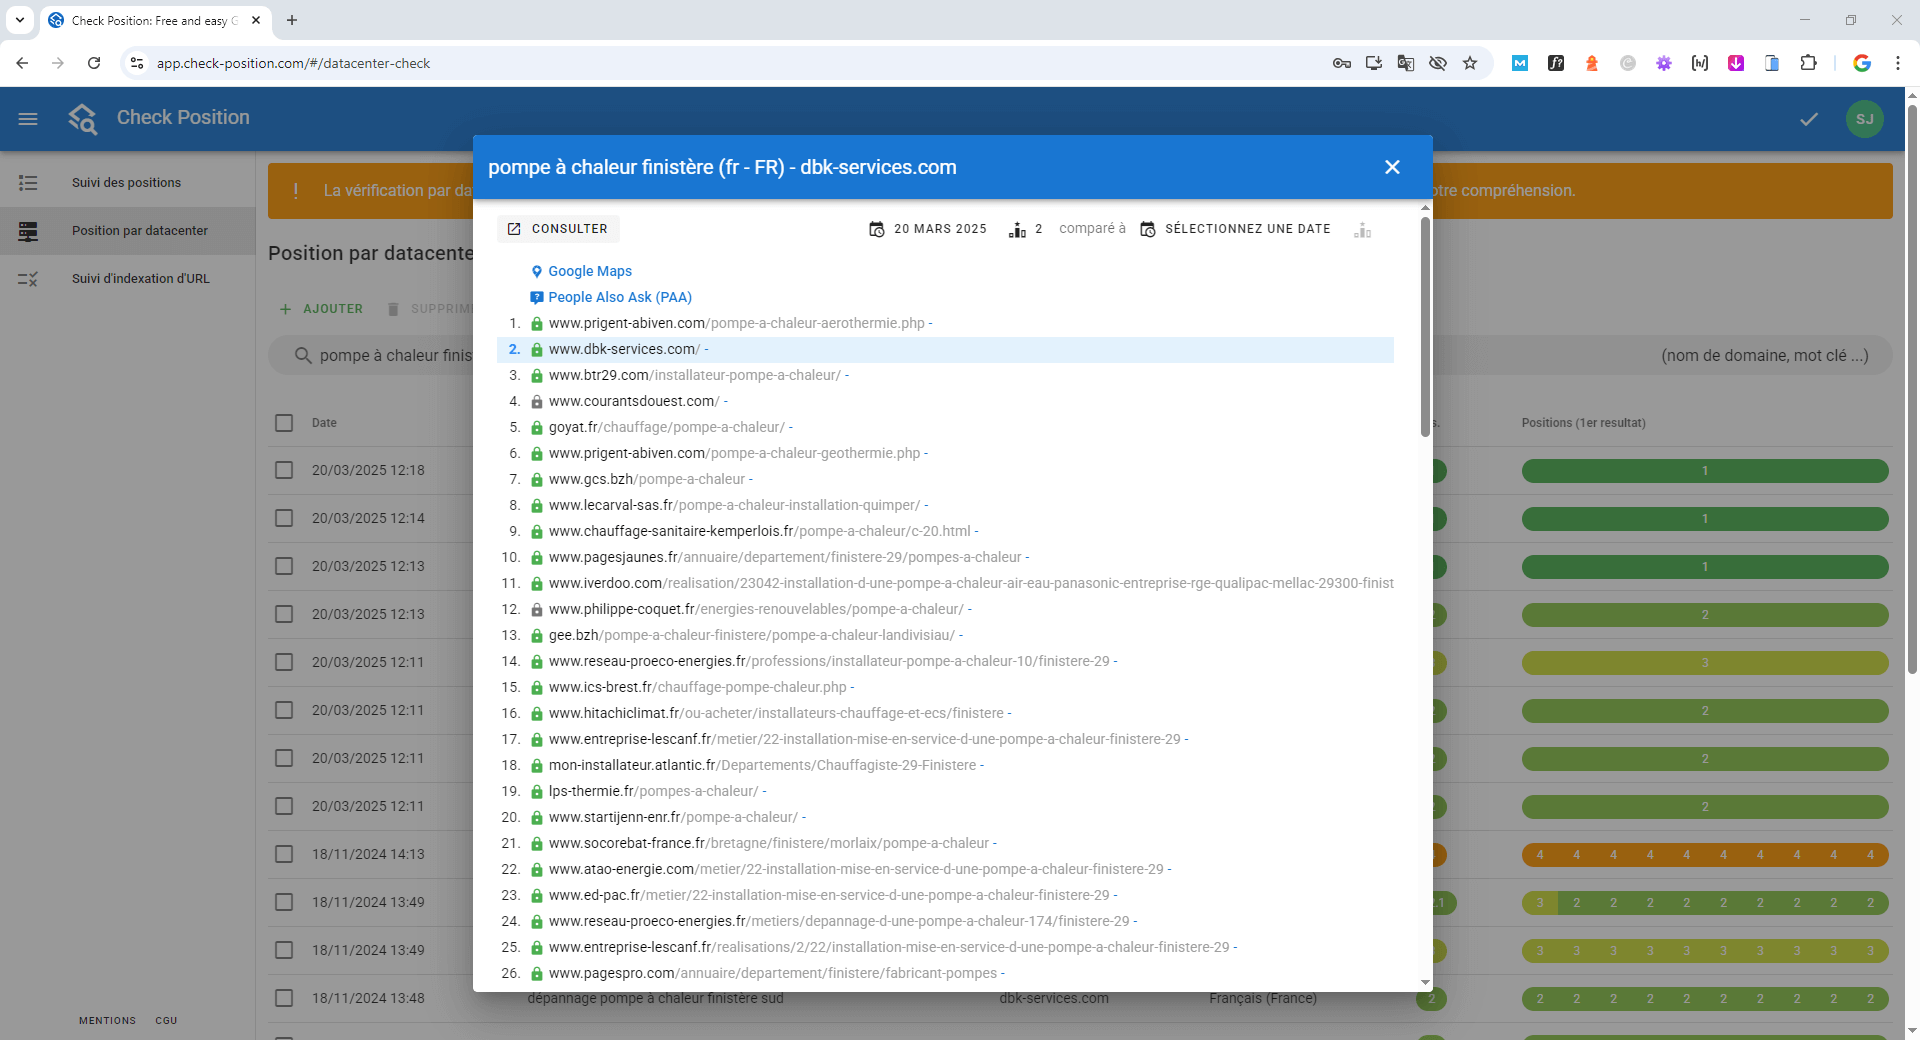Select result 19 lps-thermie.fr
The image size is (1920, 1040).
click(x=653, y=791)
